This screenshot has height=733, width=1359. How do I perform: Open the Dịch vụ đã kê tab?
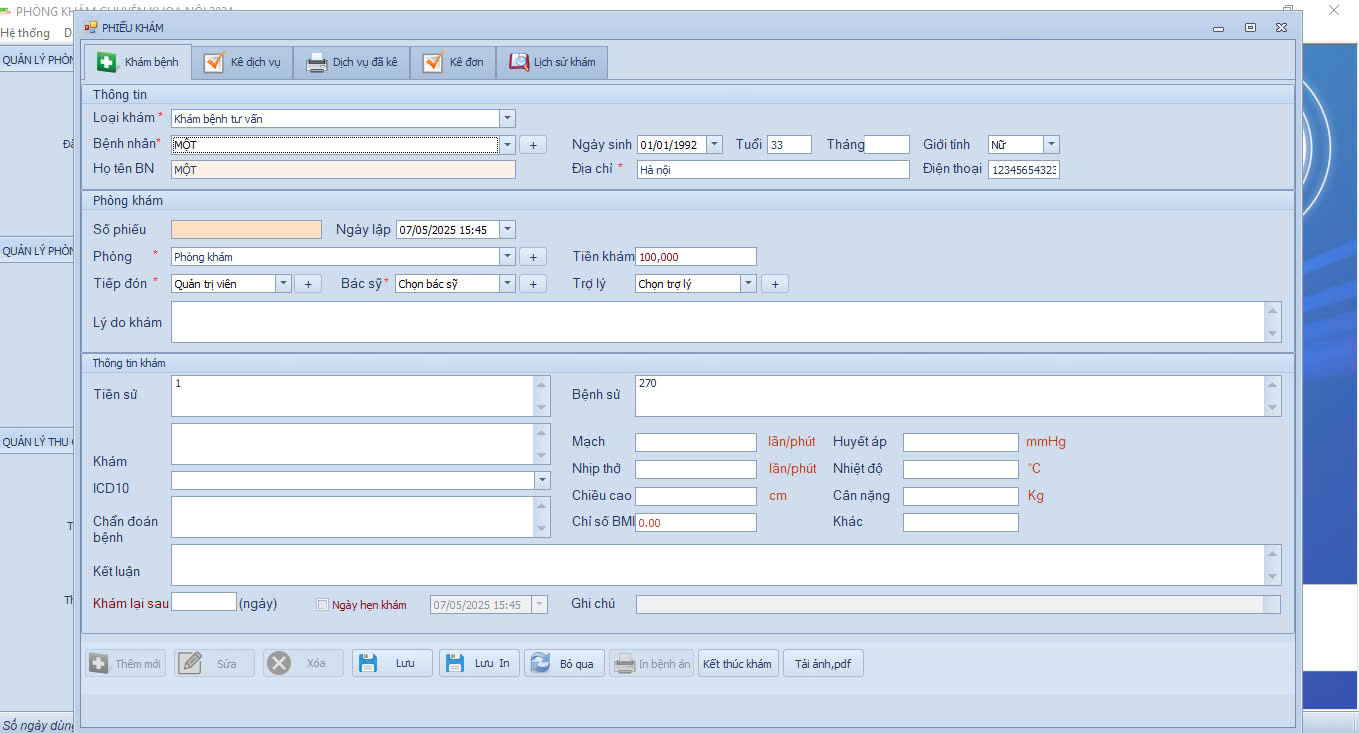(352, 62)
